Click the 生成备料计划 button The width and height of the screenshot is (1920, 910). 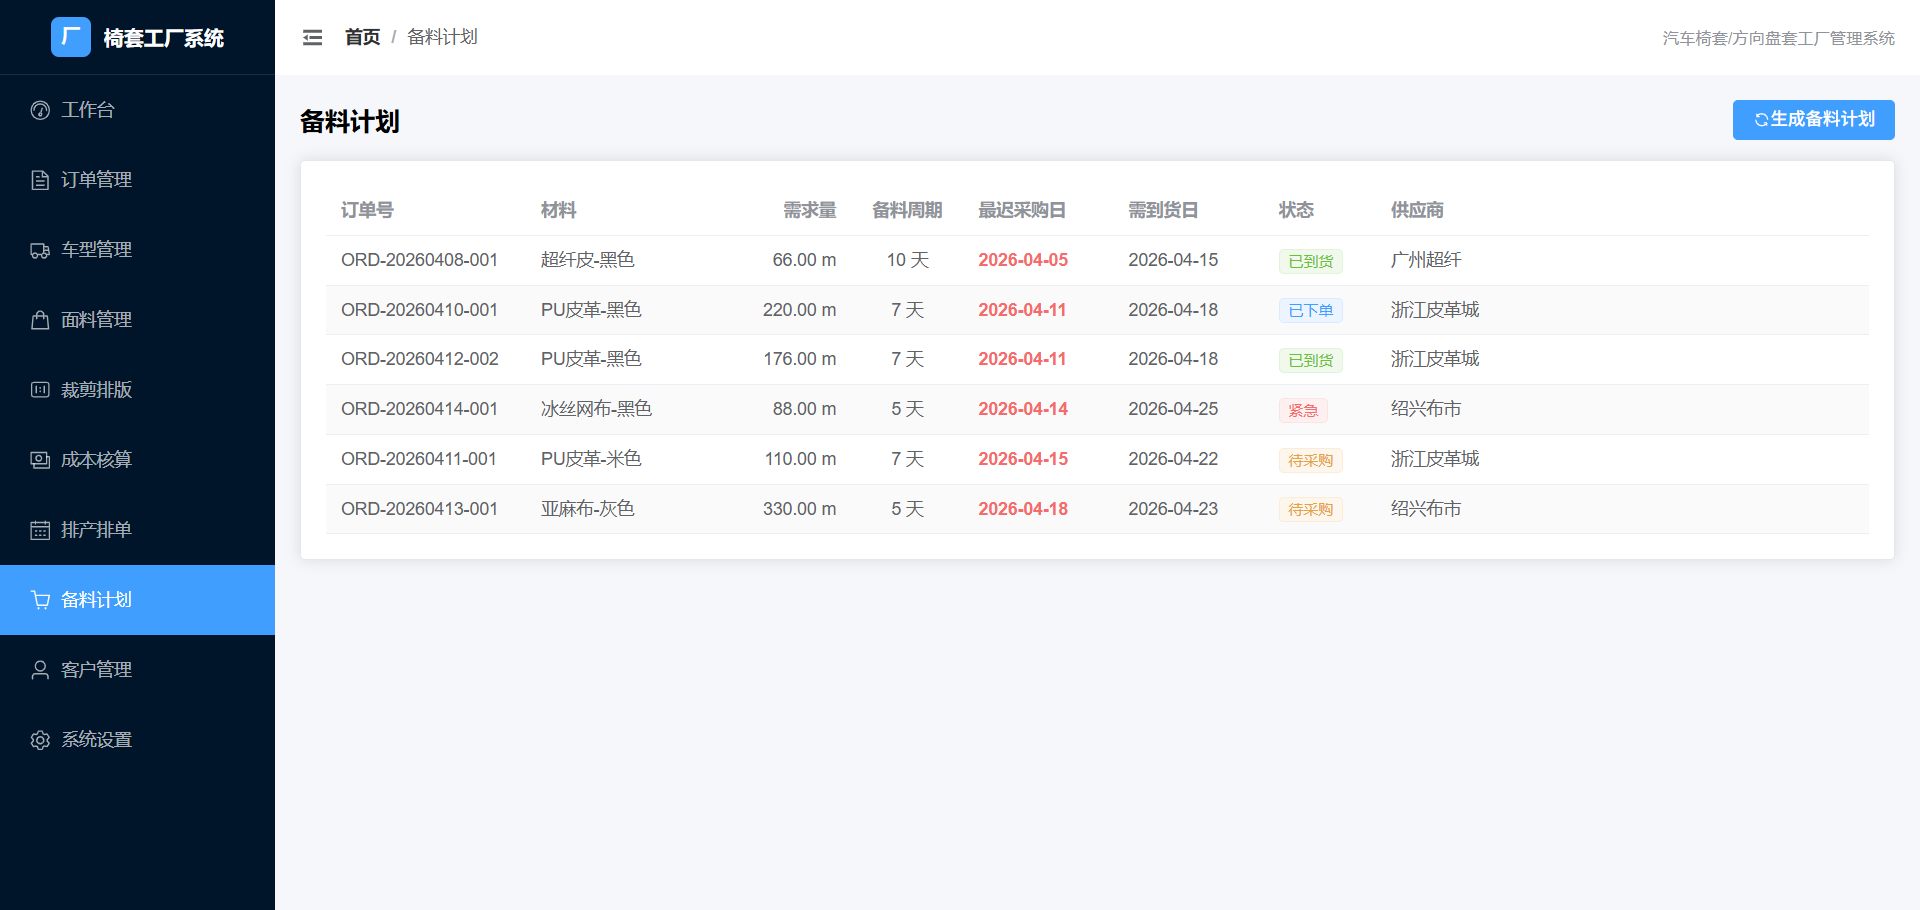(1813, 120)
